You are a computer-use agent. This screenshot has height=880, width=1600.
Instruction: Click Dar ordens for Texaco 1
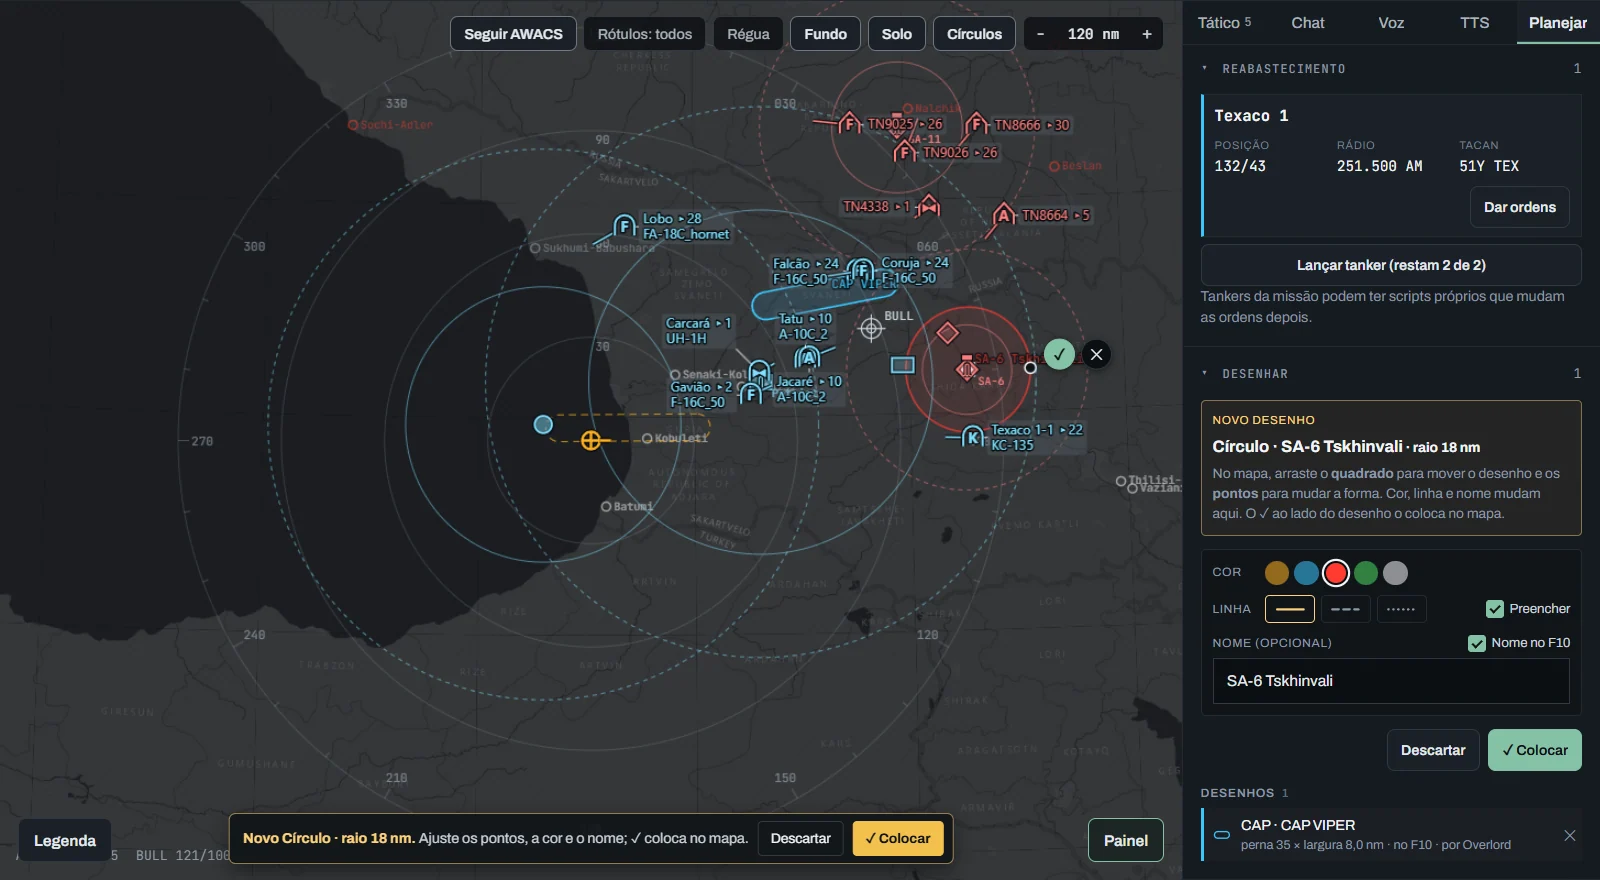click(1520, 207)
